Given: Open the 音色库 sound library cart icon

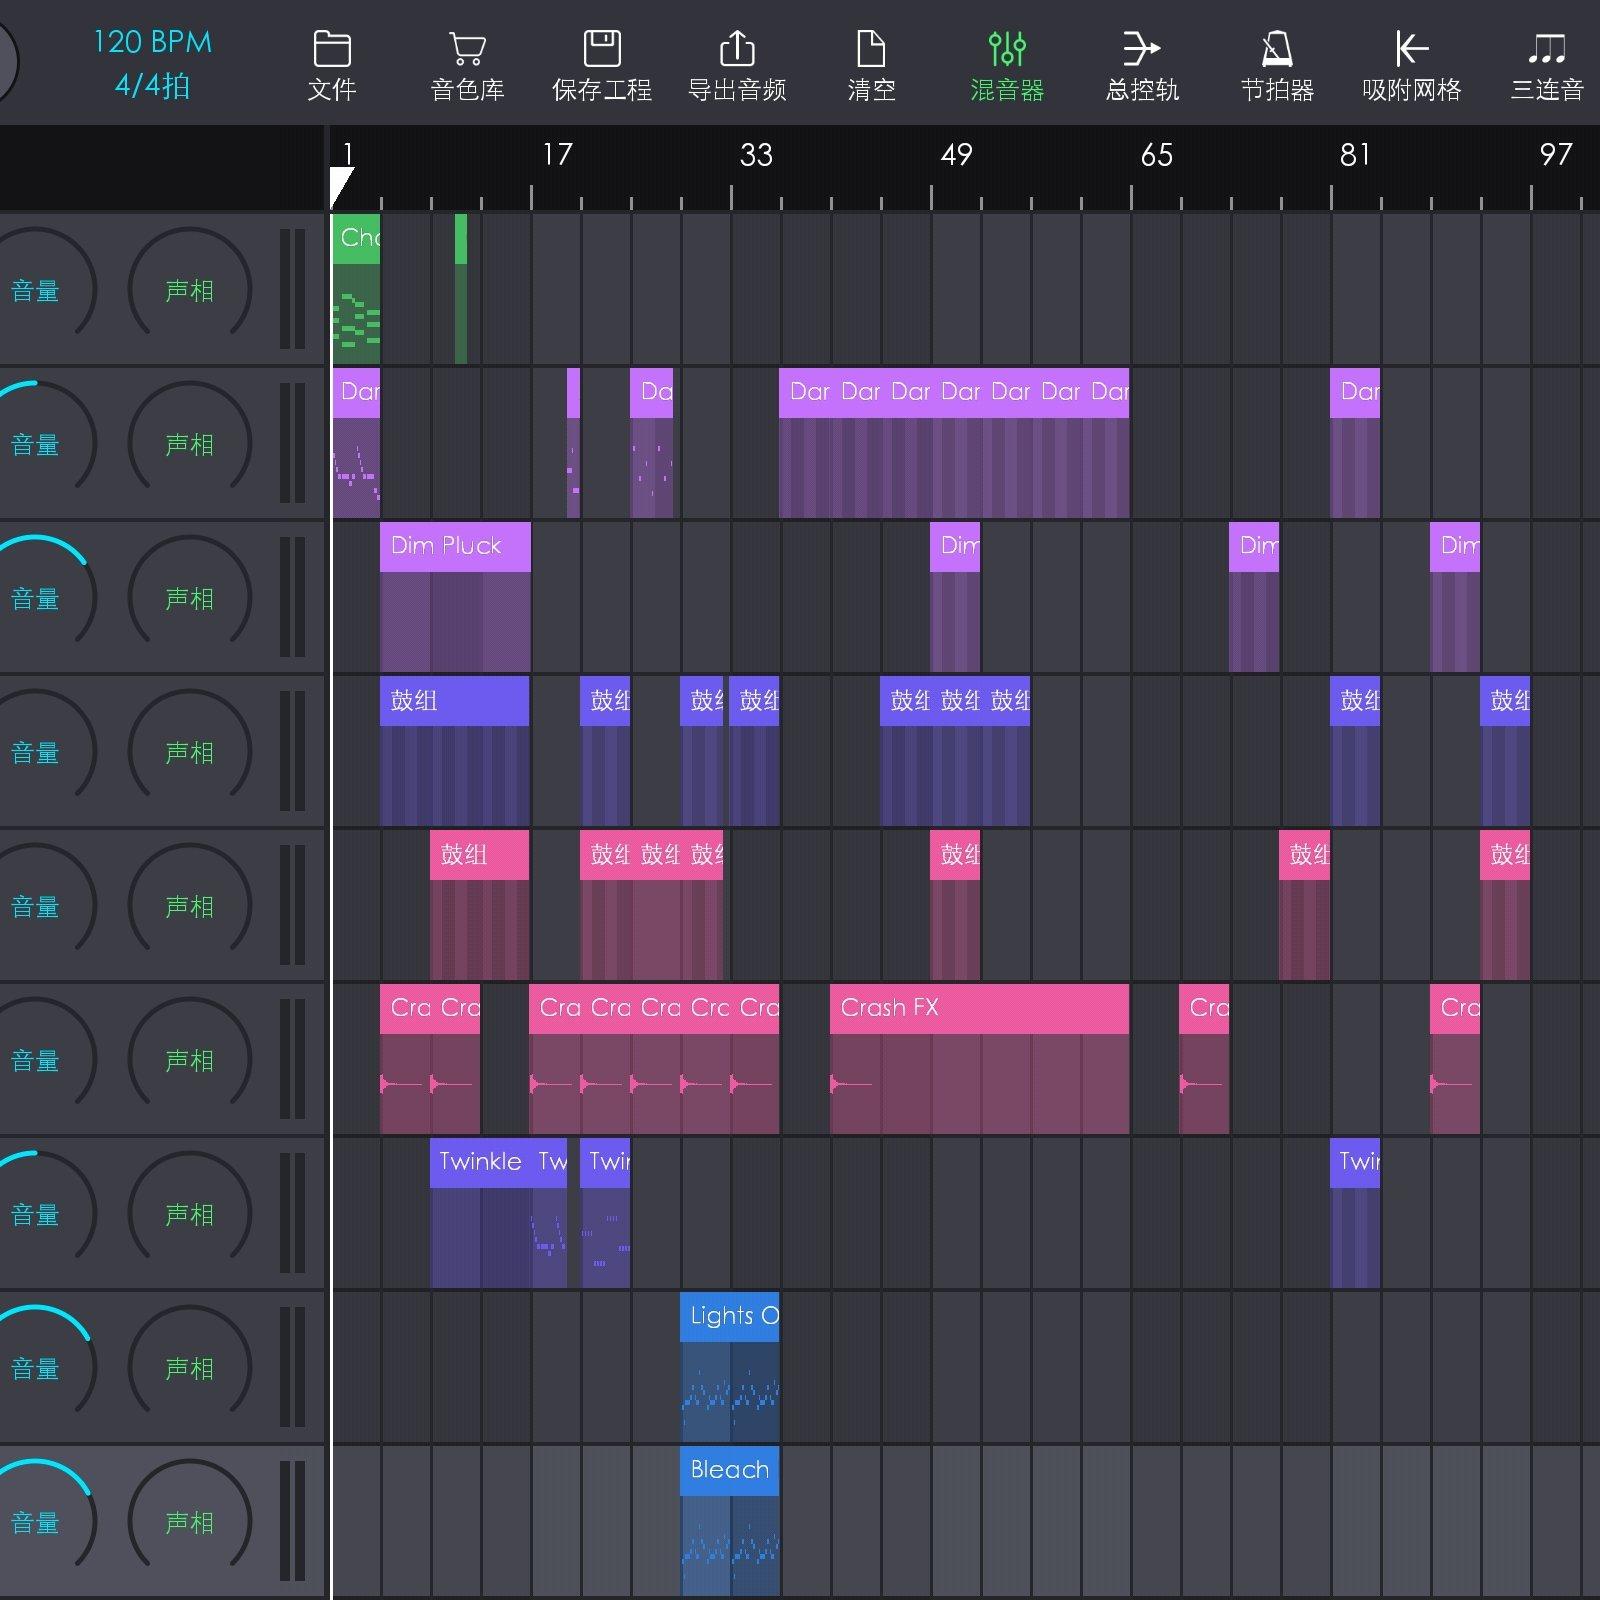Looking at the screenshot, I should (x=467, y=50).
